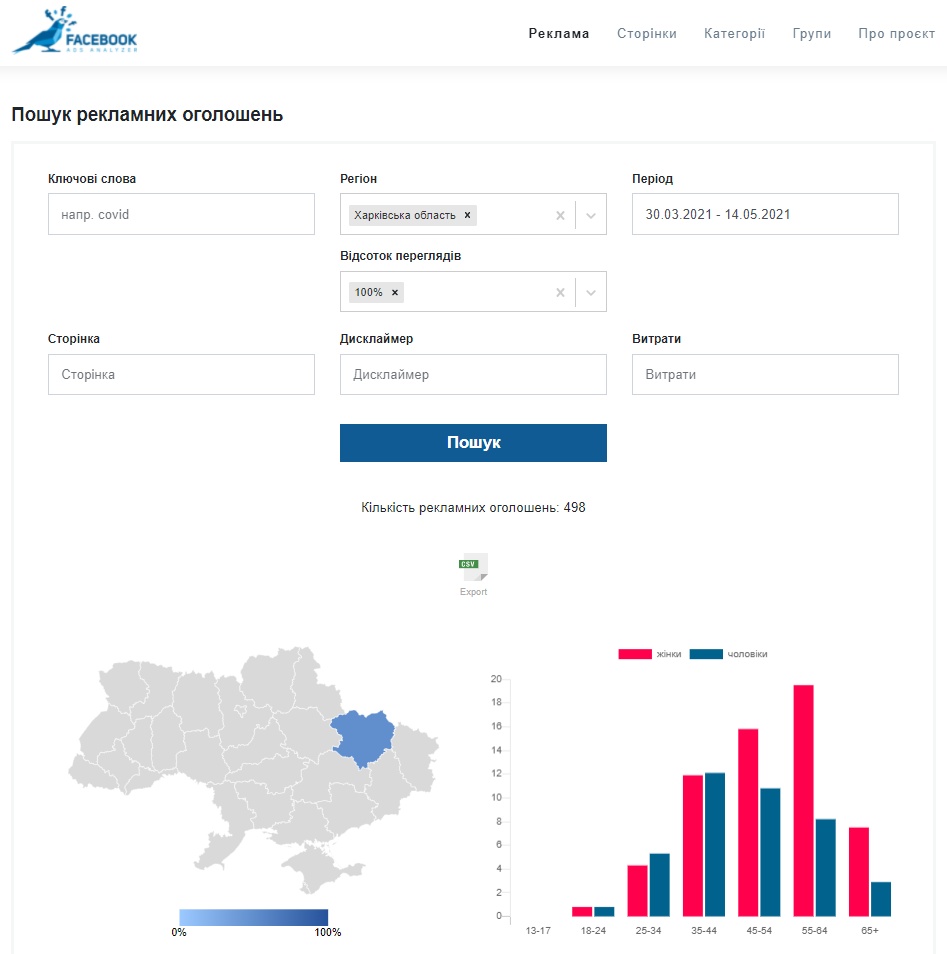Toggle the чоловіки legend series

pos(730,654)
